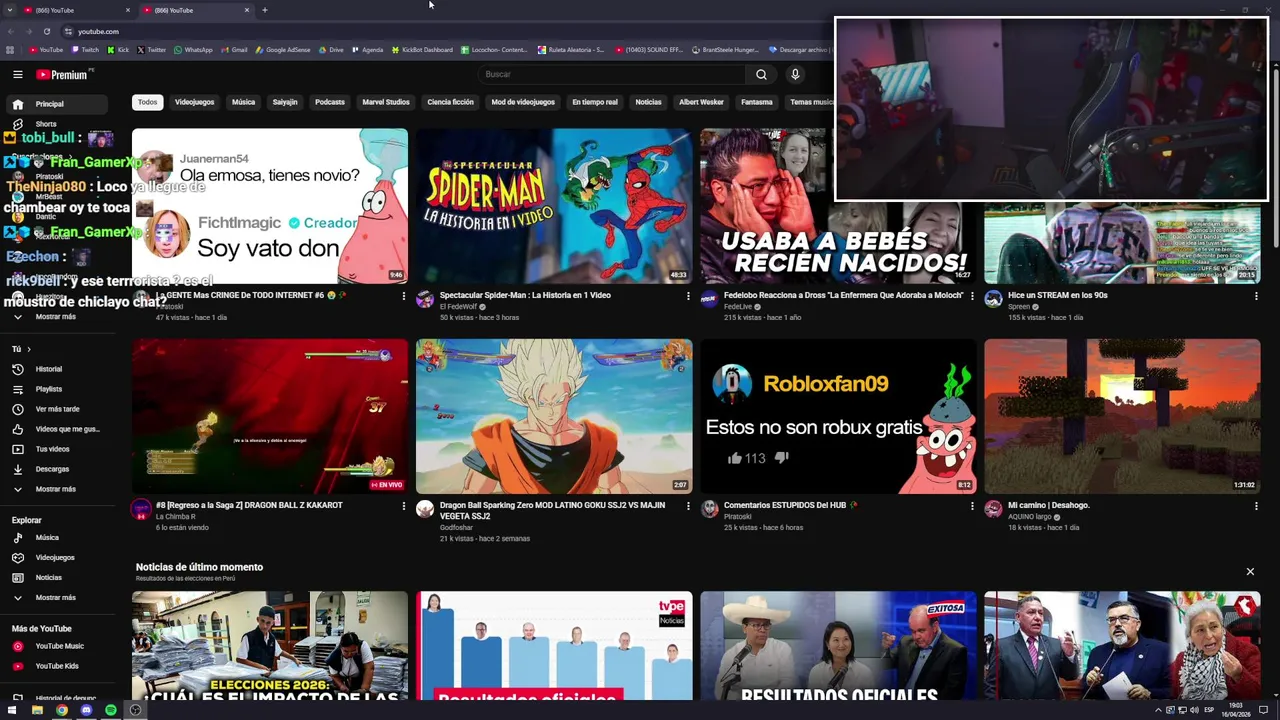Open options for Mi camino Desahogo video

pos(1256,506)
